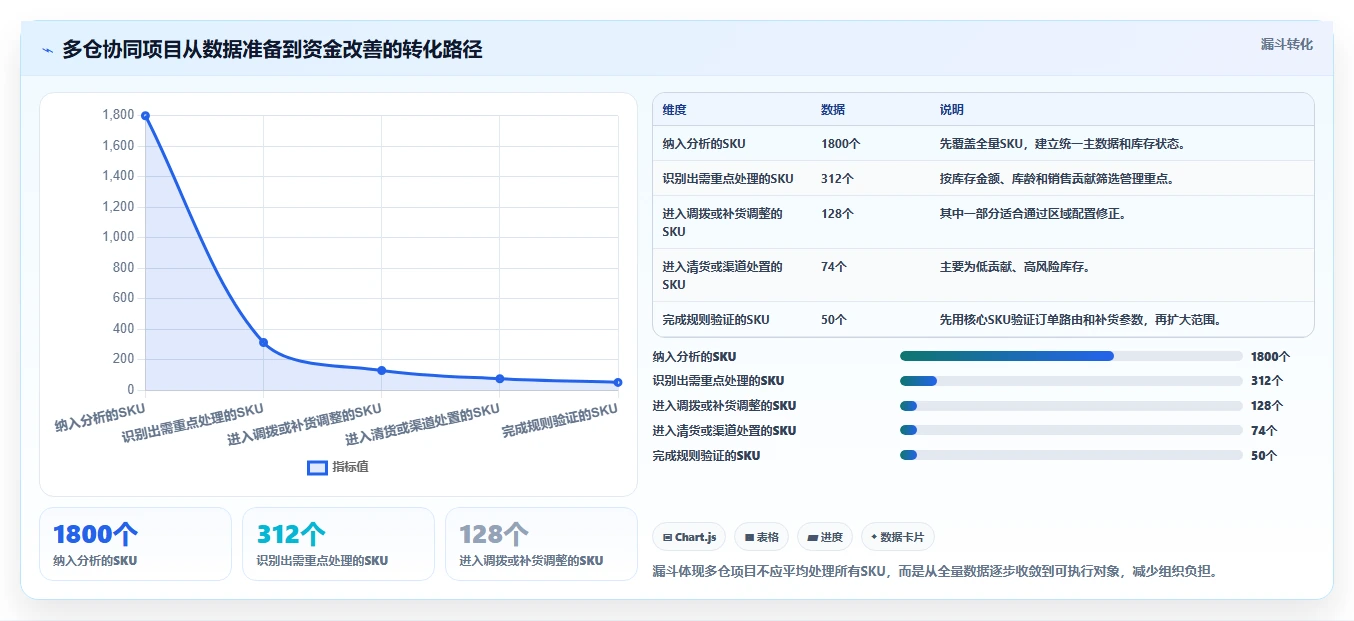Click description 主要为低贡献、高风险库存
1354x621 pixels.
point(1014,267)
